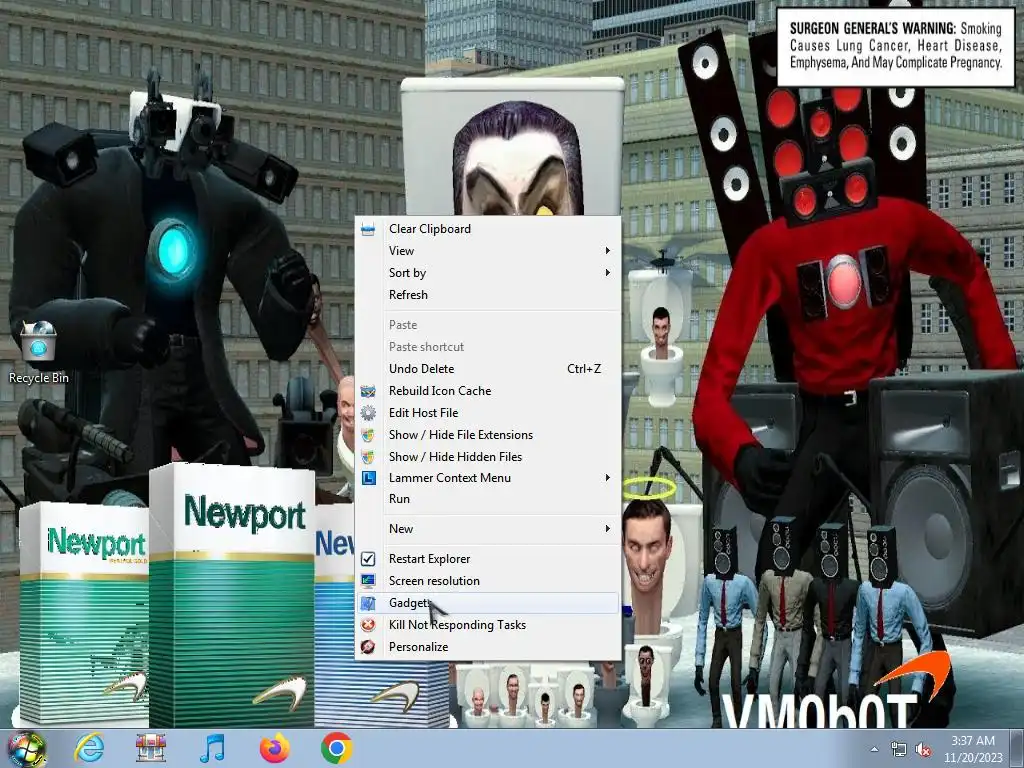Click the Lammer Context Menu blue icon
Screen dimensions: 1024x768
click(x=368, y=478)
